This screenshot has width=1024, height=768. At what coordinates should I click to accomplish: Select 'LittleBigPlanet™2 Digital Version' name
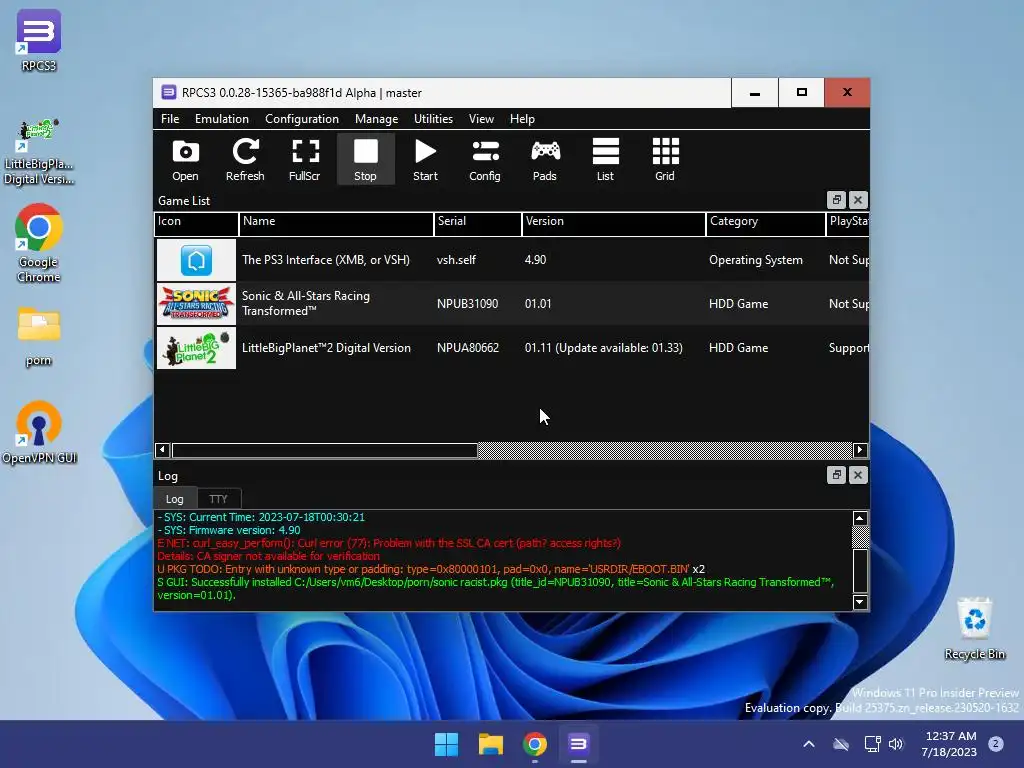pyautogui.click(x=327, y=348)
